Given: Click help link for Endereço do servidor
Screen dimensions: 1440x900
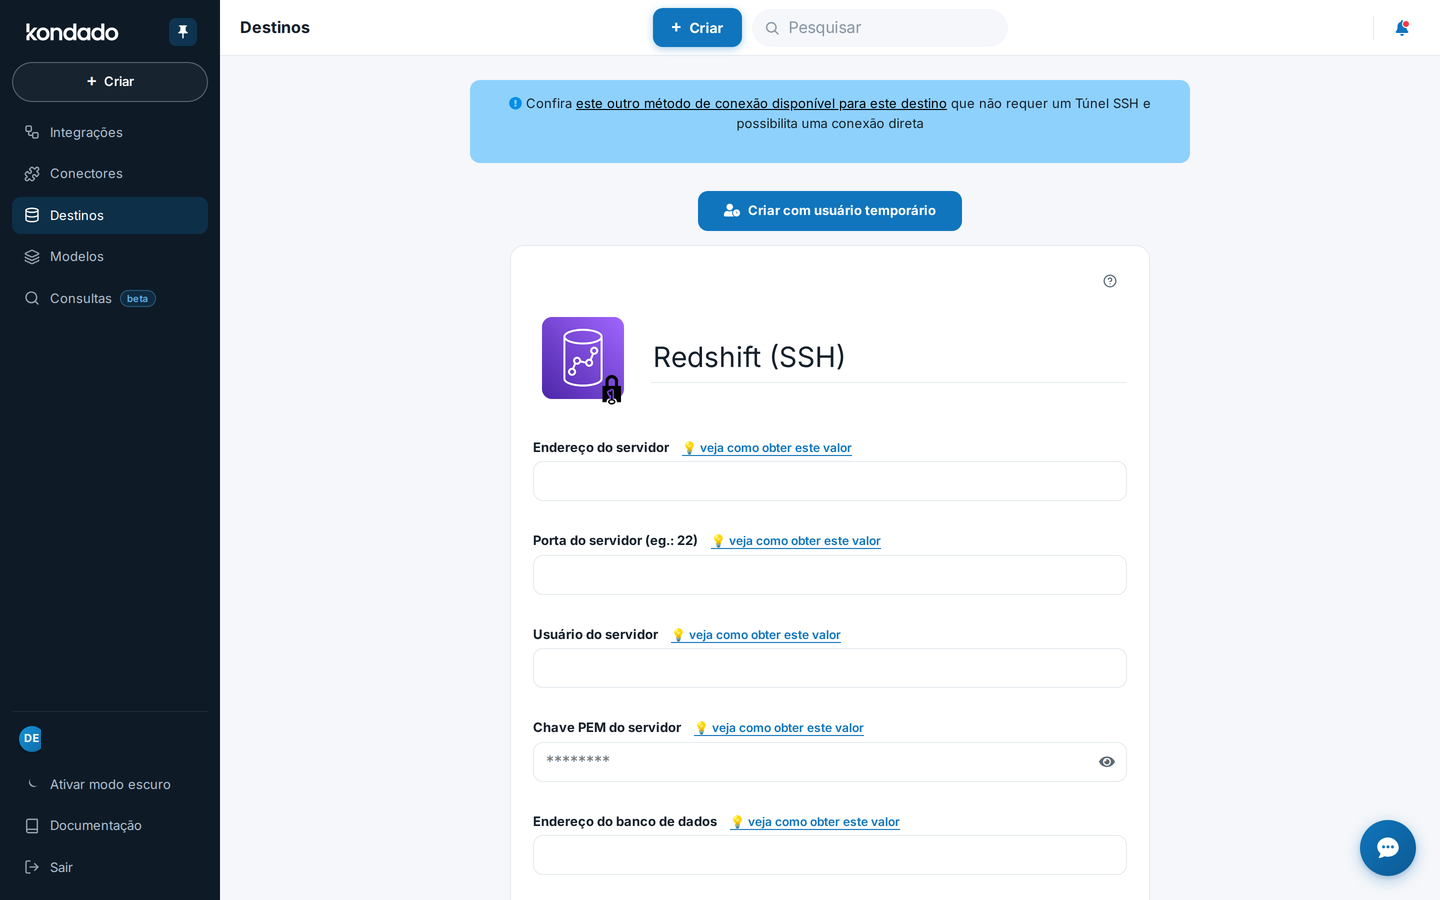Looking at the screenshot, I should point(767,448).
